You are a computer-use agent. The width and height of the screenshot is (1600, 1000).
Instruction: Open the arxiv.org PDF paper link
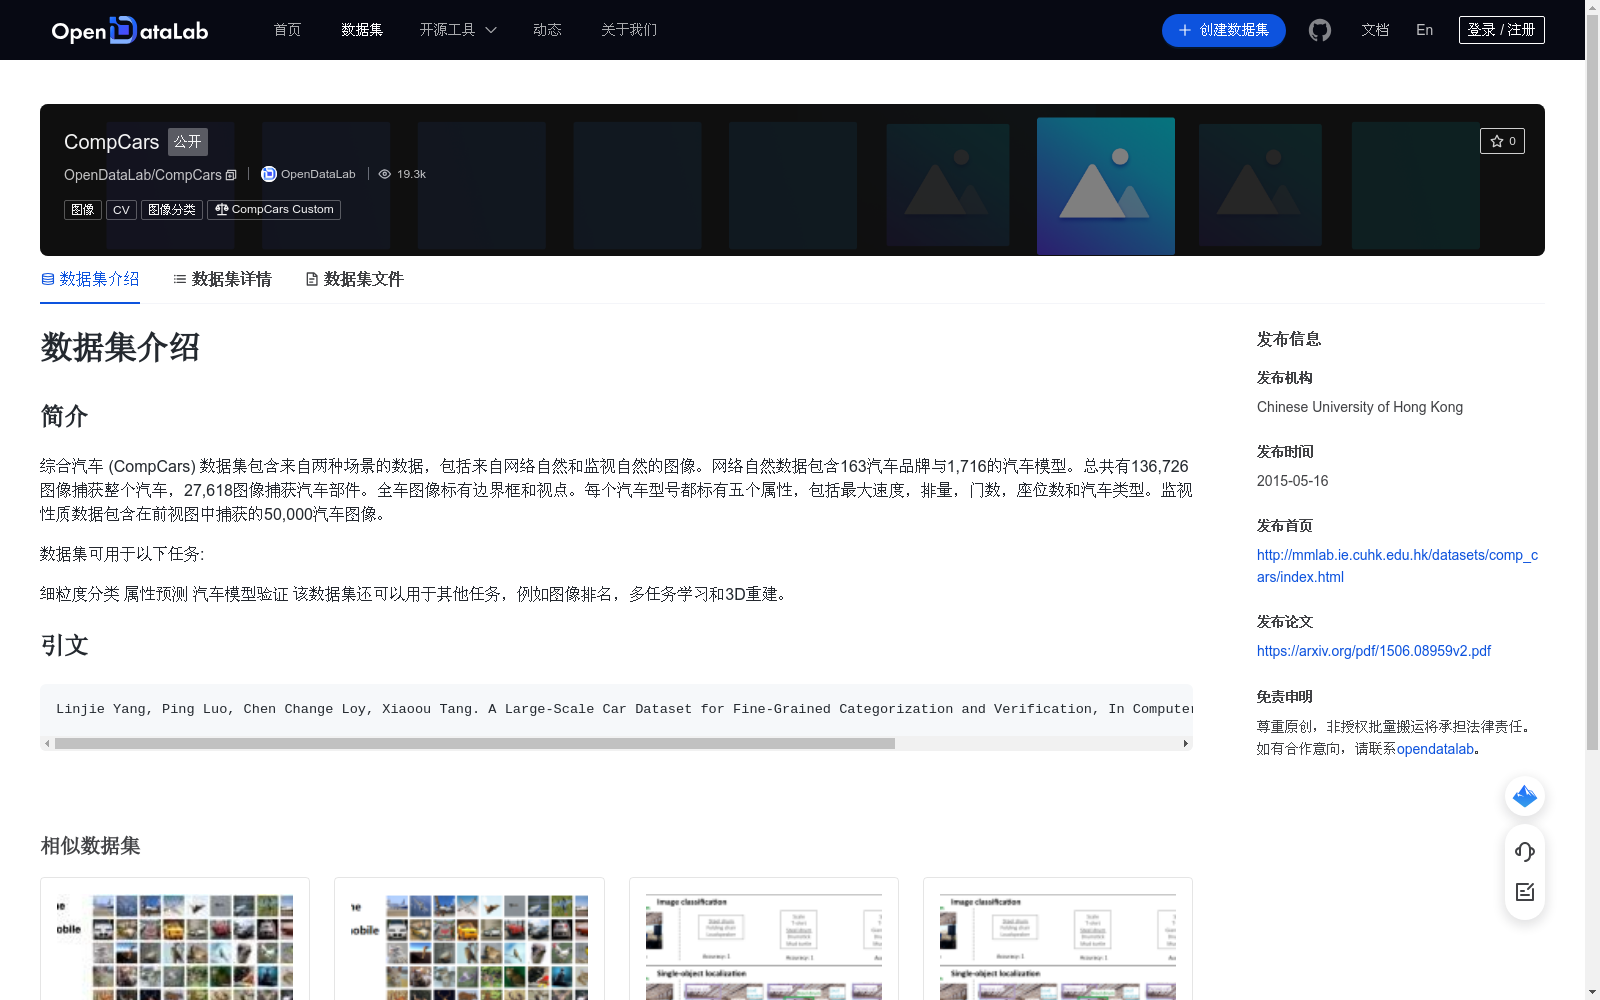tap(1373, 650)
